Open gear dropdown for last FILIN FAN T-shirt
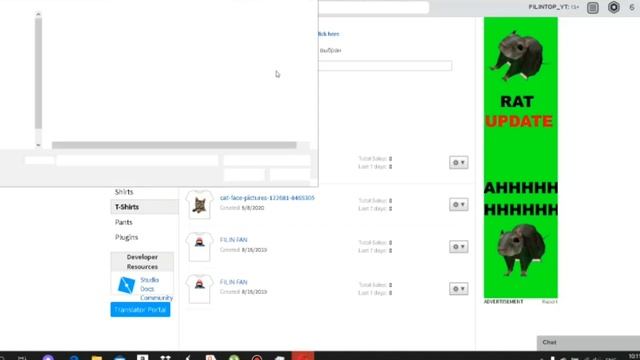This screenshot has height=360, width=640. click(458, 289)
